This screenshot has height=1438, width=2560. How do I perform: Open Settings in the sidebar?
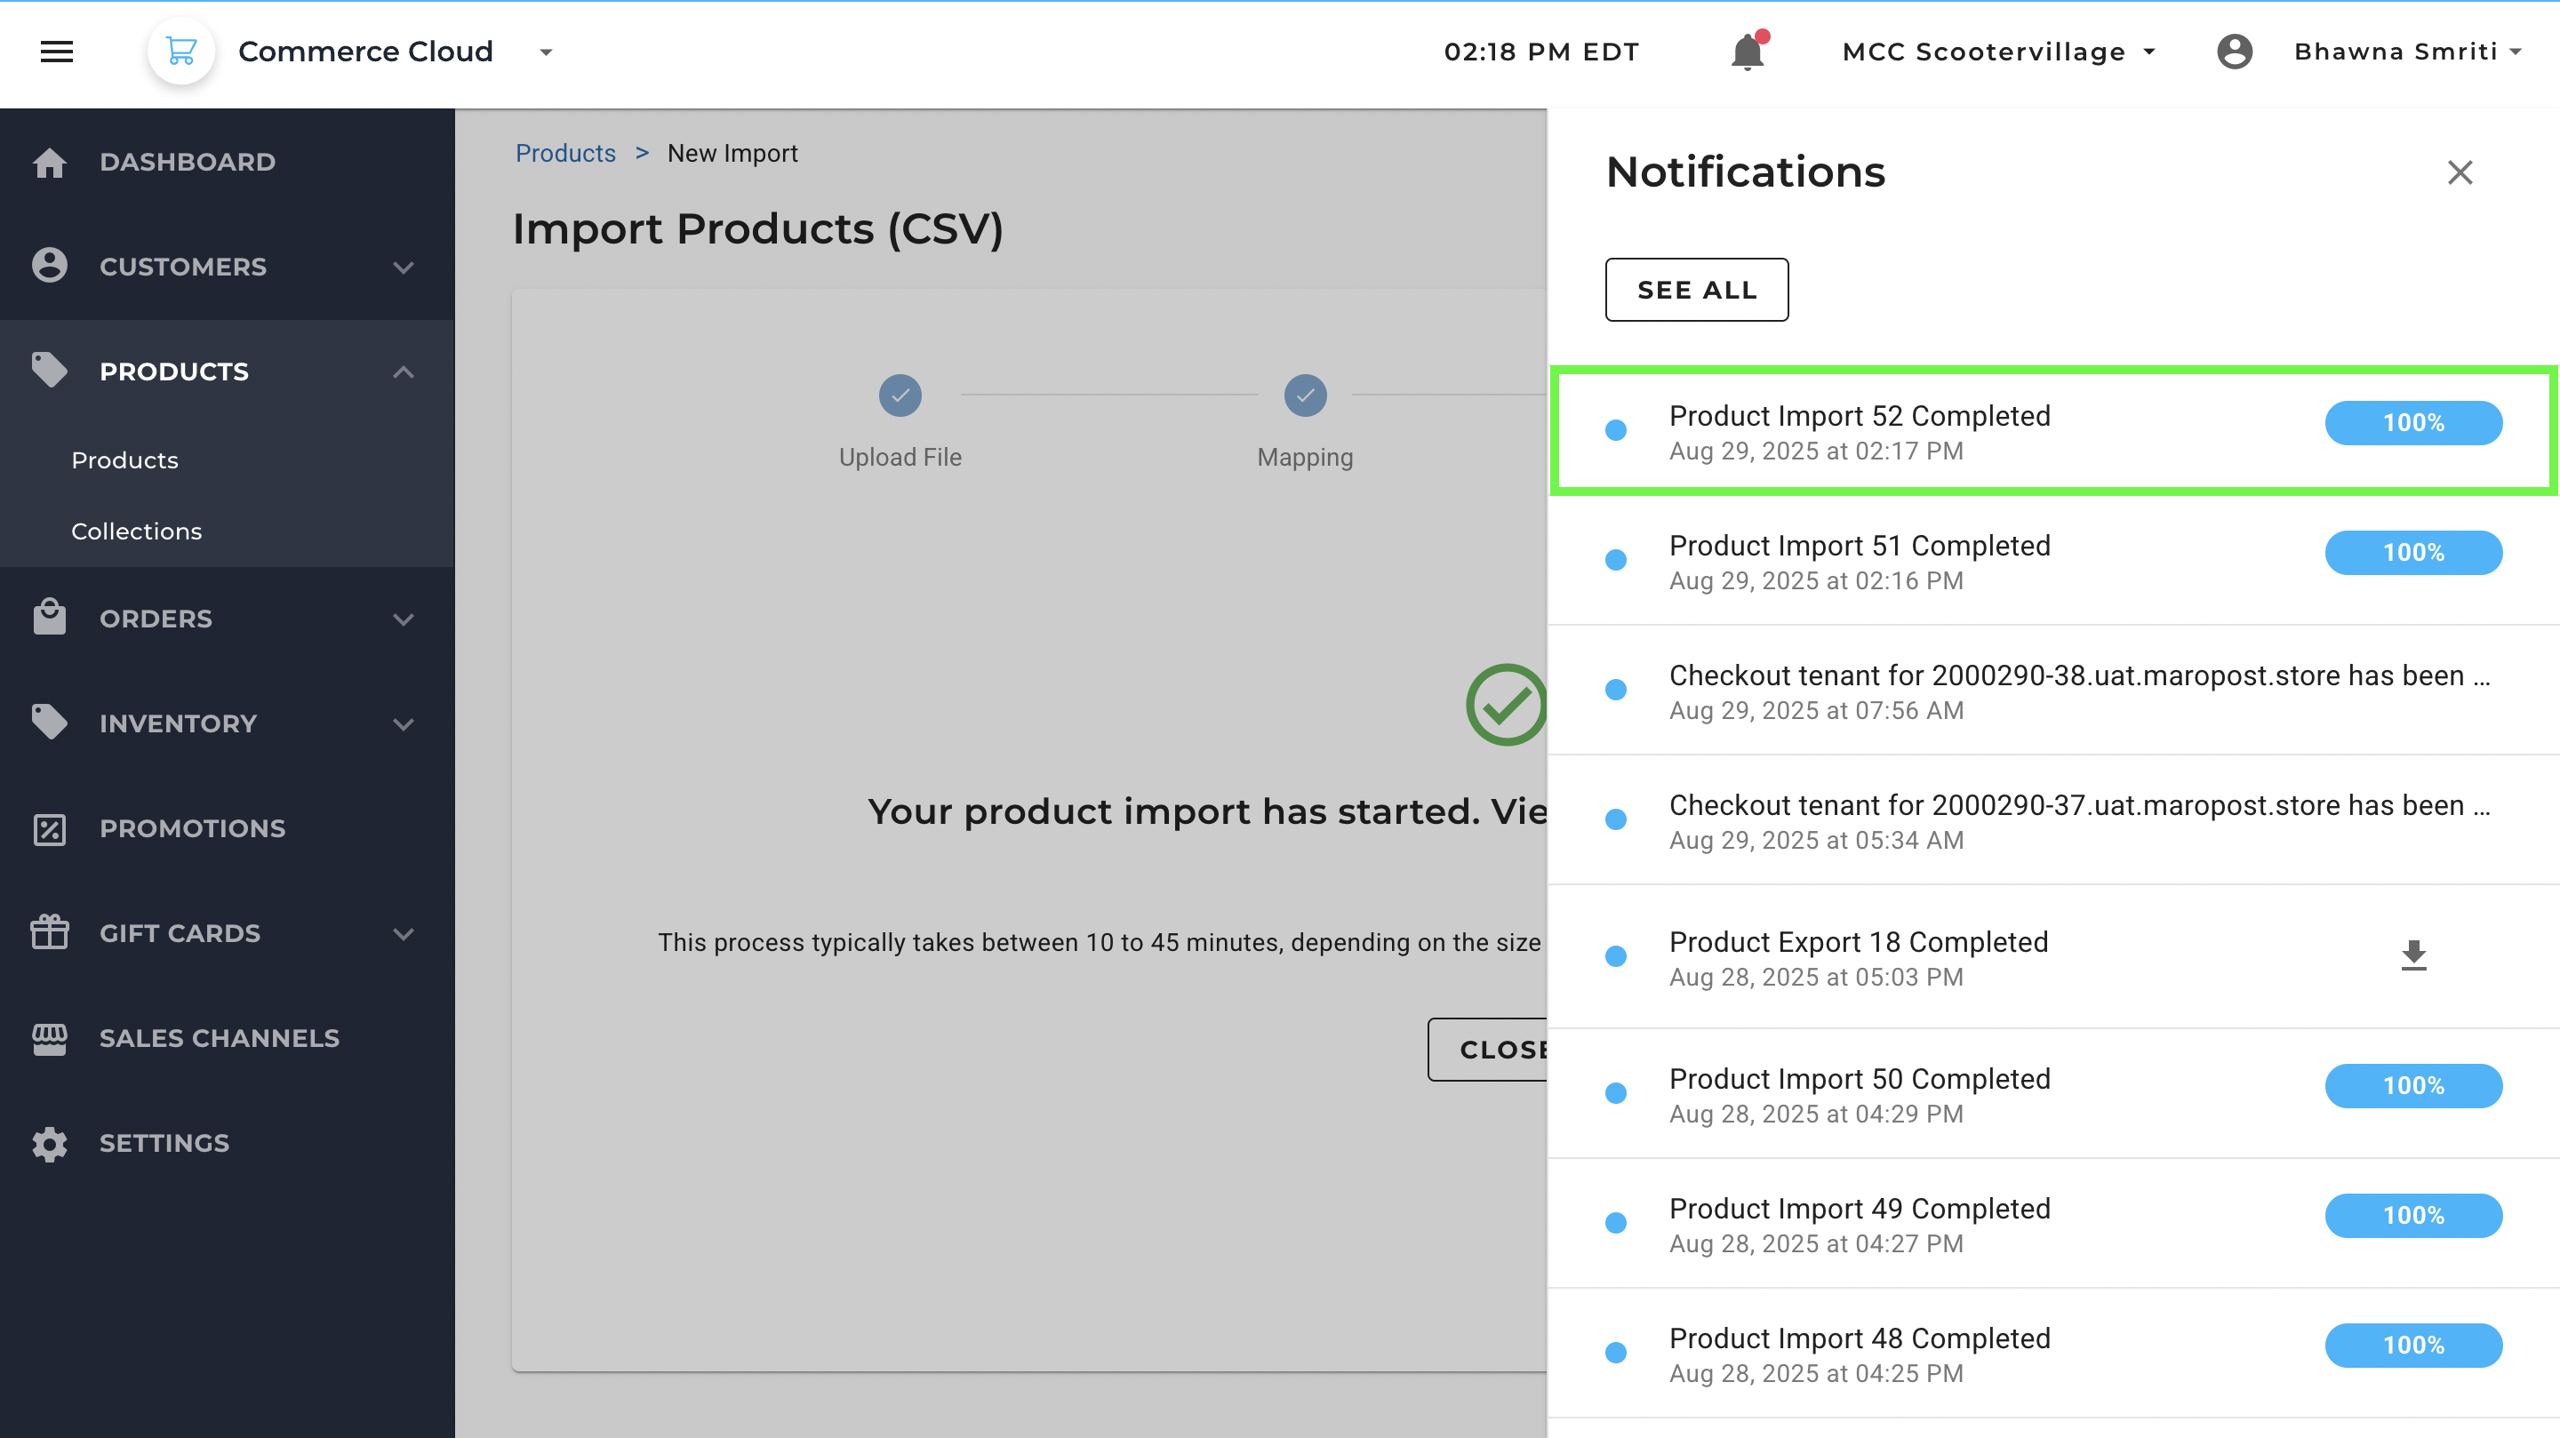pos(164,1143)
